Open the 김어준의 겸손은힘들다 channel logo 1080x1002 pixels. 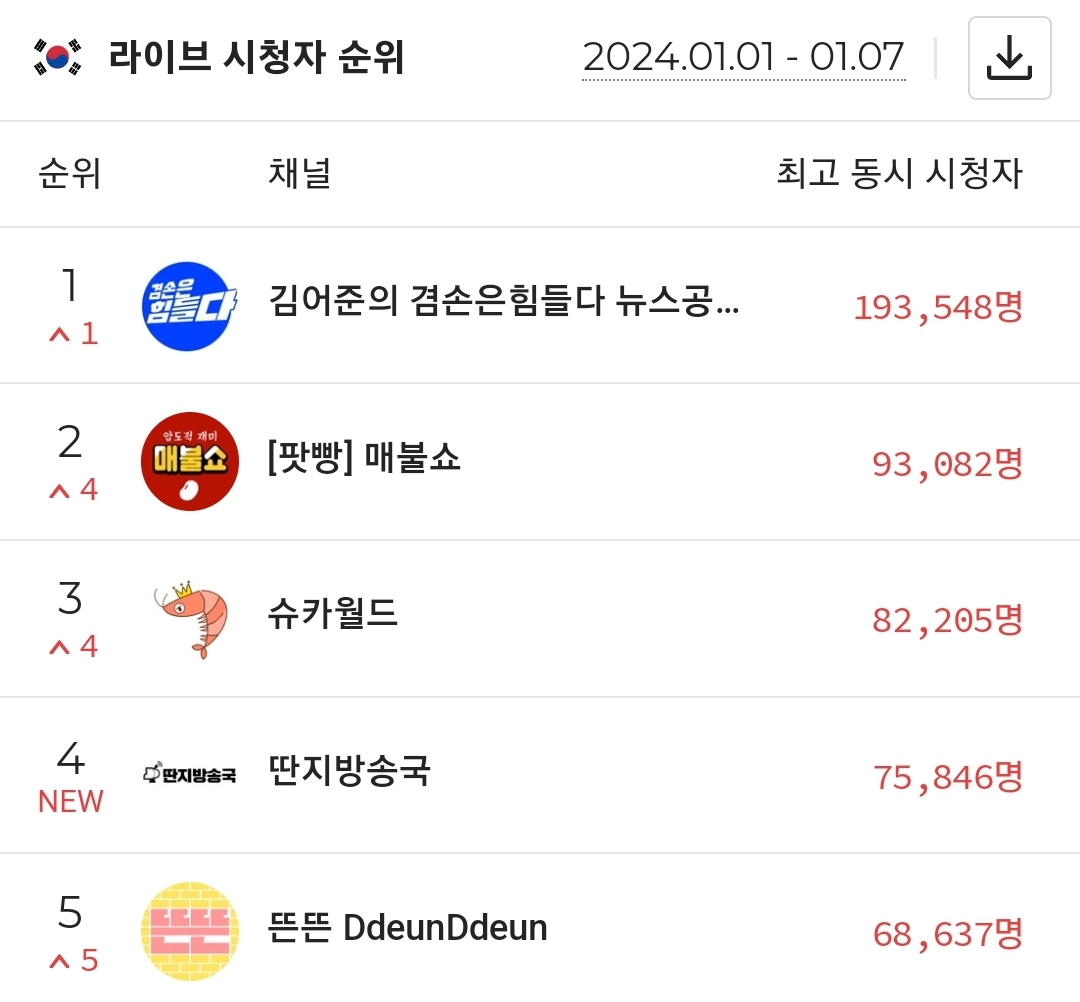click(x=189, y=304)
